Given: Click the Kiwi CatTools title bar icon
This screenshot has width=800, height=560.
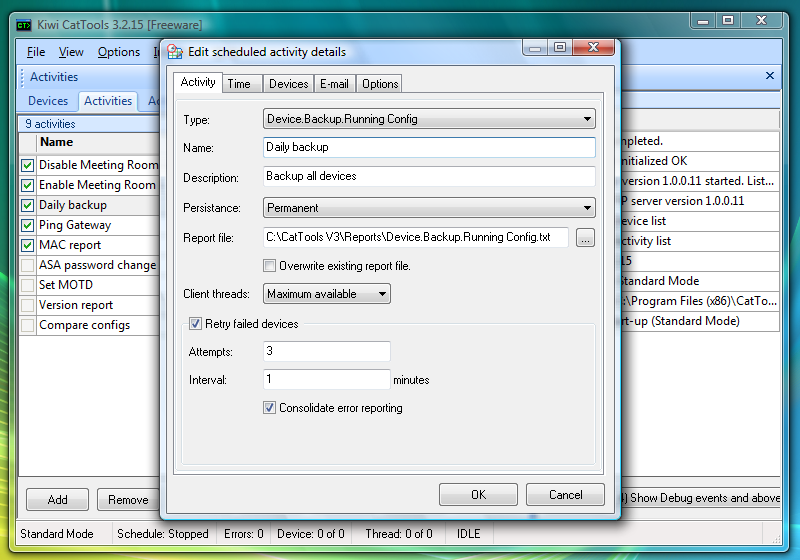Looking at the screenshot, I should [x=23, y=25].
